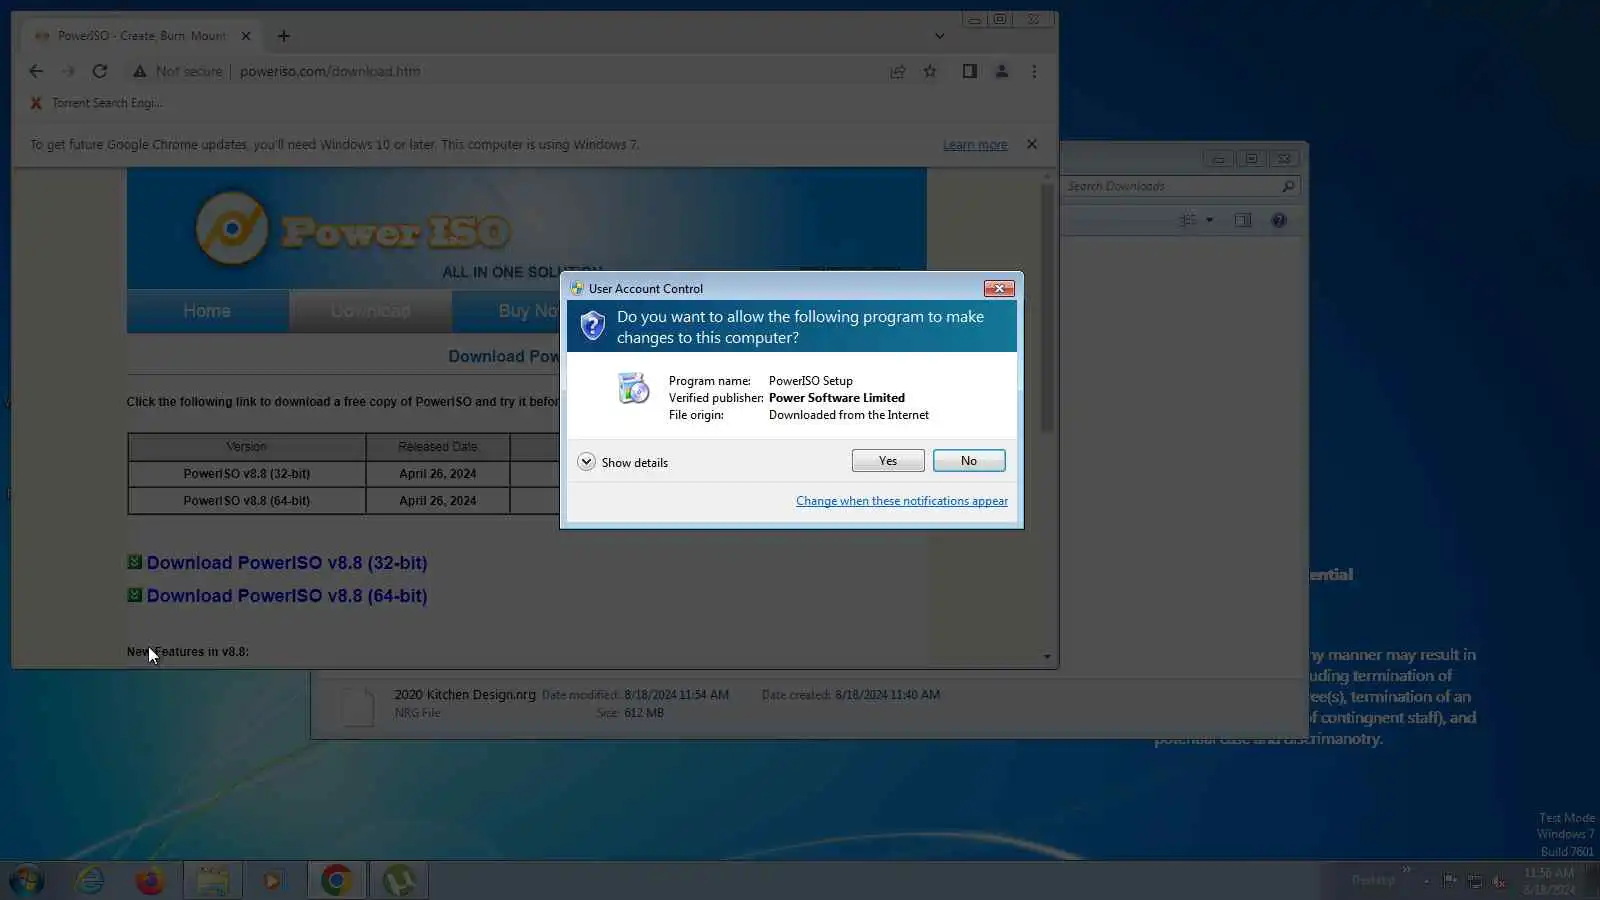Toggle the Explorer preview pane
This screenshot has width=1600, height=900.
(1243, 220)
